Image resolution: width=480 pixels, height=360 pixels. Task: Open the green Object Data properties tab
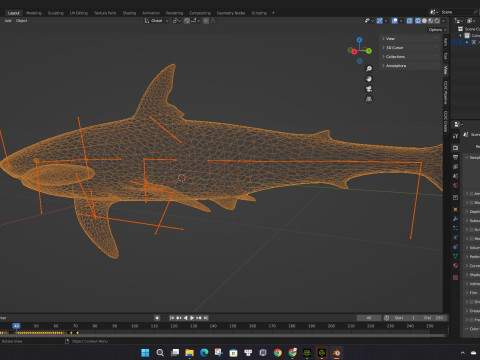point(455,256)
